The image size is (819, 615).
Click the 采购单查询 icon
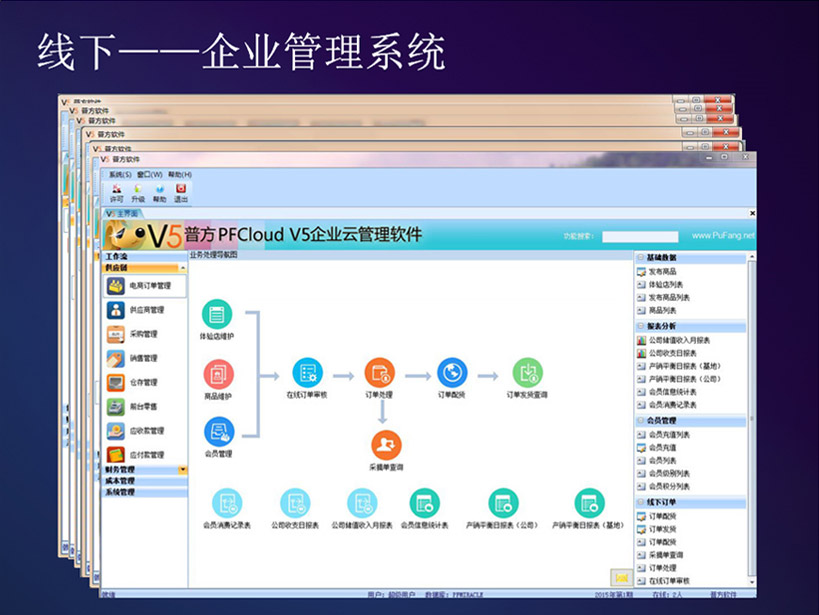(386, 445)
